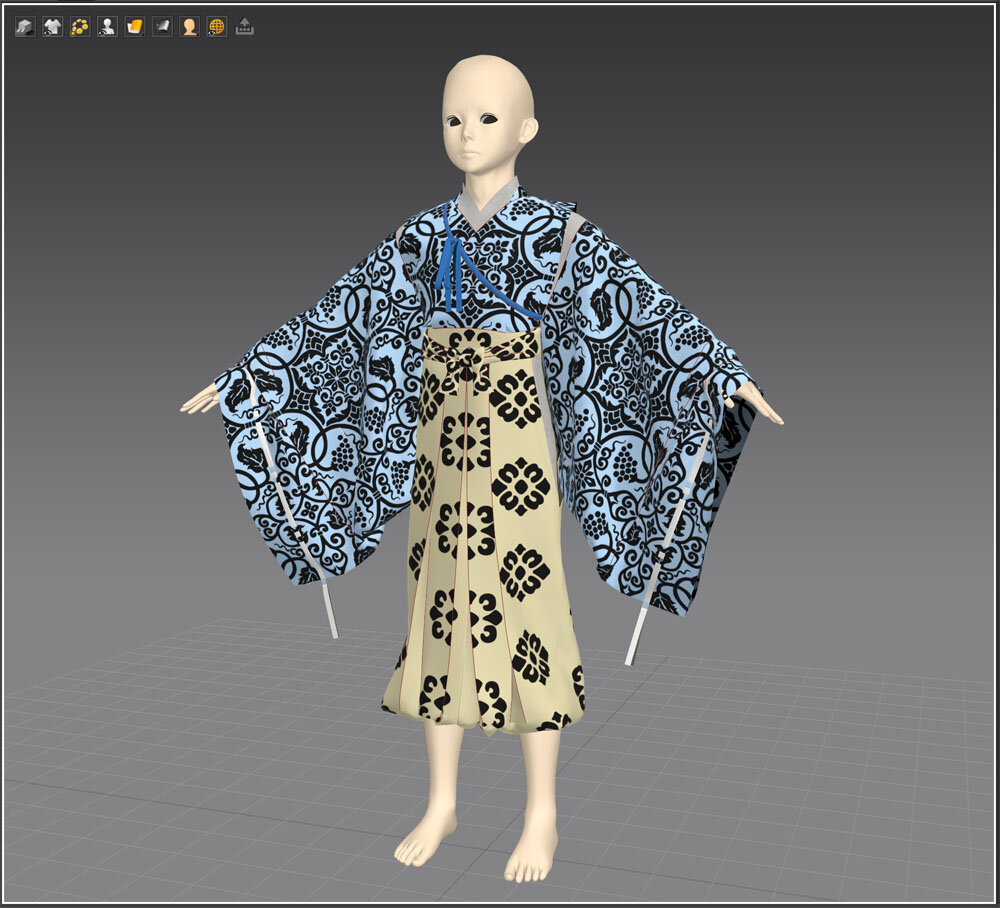1000x908 pixels.
Task: Toggle the orange grid globe visibility icon
Action: [216, 27]
